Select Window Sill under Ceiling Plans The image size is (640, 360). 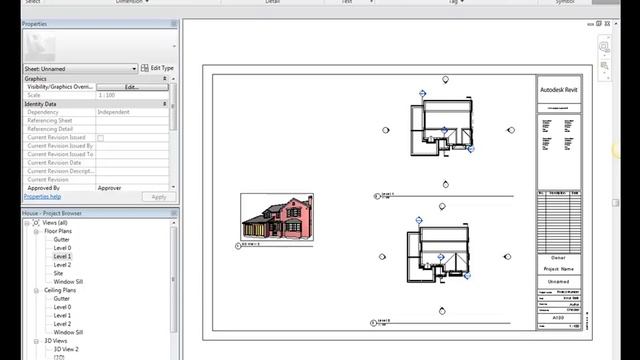click(x=68, y=333)
